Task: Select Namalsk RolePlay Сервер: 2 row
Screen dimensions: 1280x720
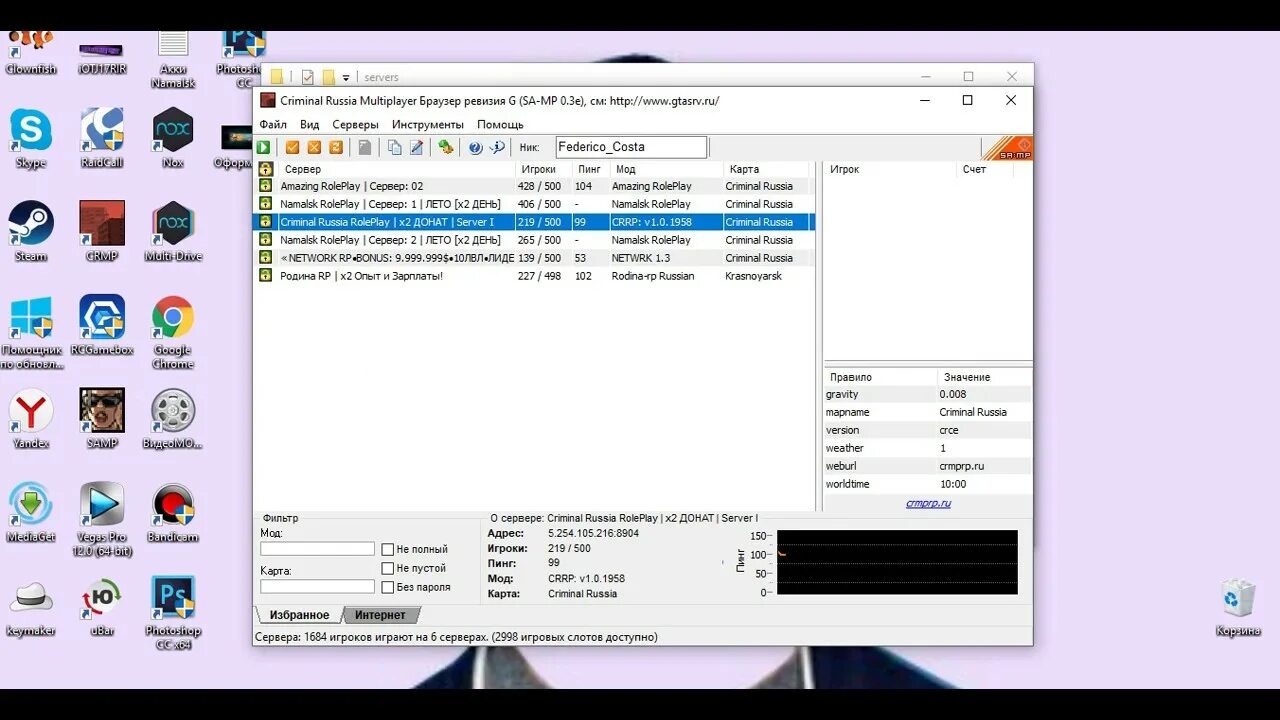Action: tap(535, 240)
